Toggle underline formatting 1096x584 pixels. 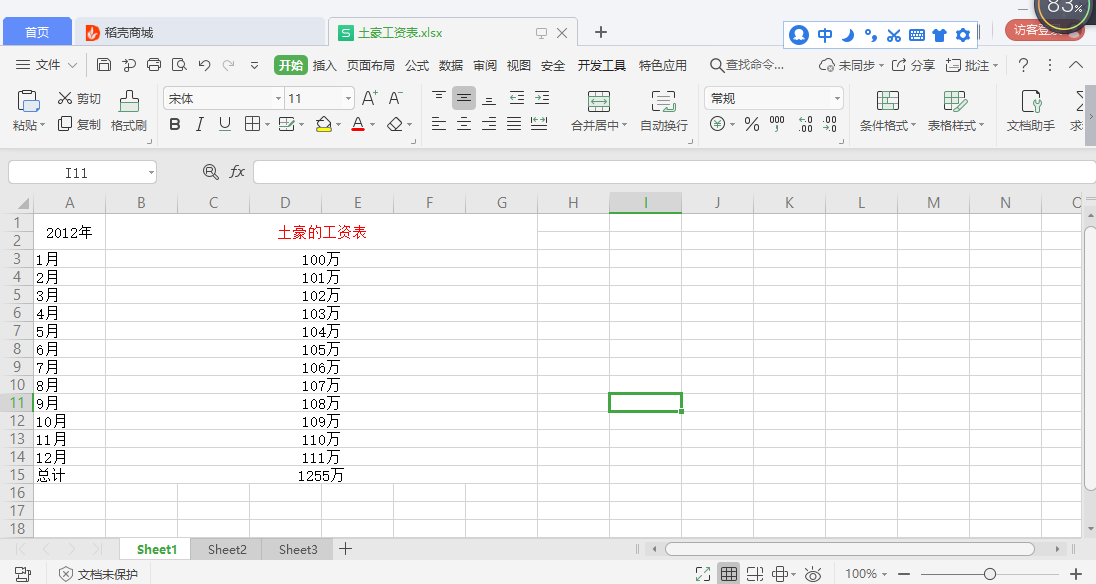[x=224, y=124]
